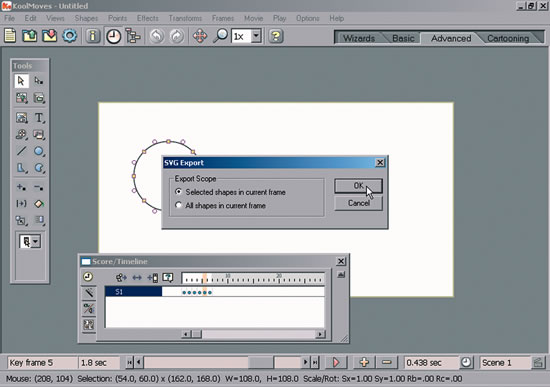Viewport: 550px width, 387px height.
Task: Toggle the Score/Timeline clock toolbar icon
Action: coord(113,36)
